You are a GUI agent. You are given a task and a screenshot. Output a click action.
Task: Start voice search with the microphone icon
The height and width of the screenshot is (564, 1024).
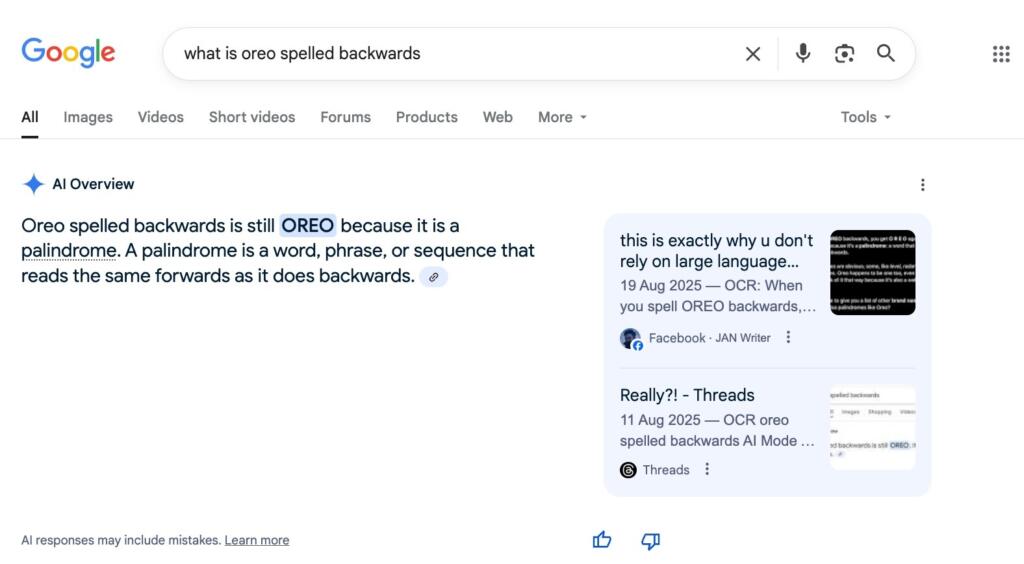802,54
